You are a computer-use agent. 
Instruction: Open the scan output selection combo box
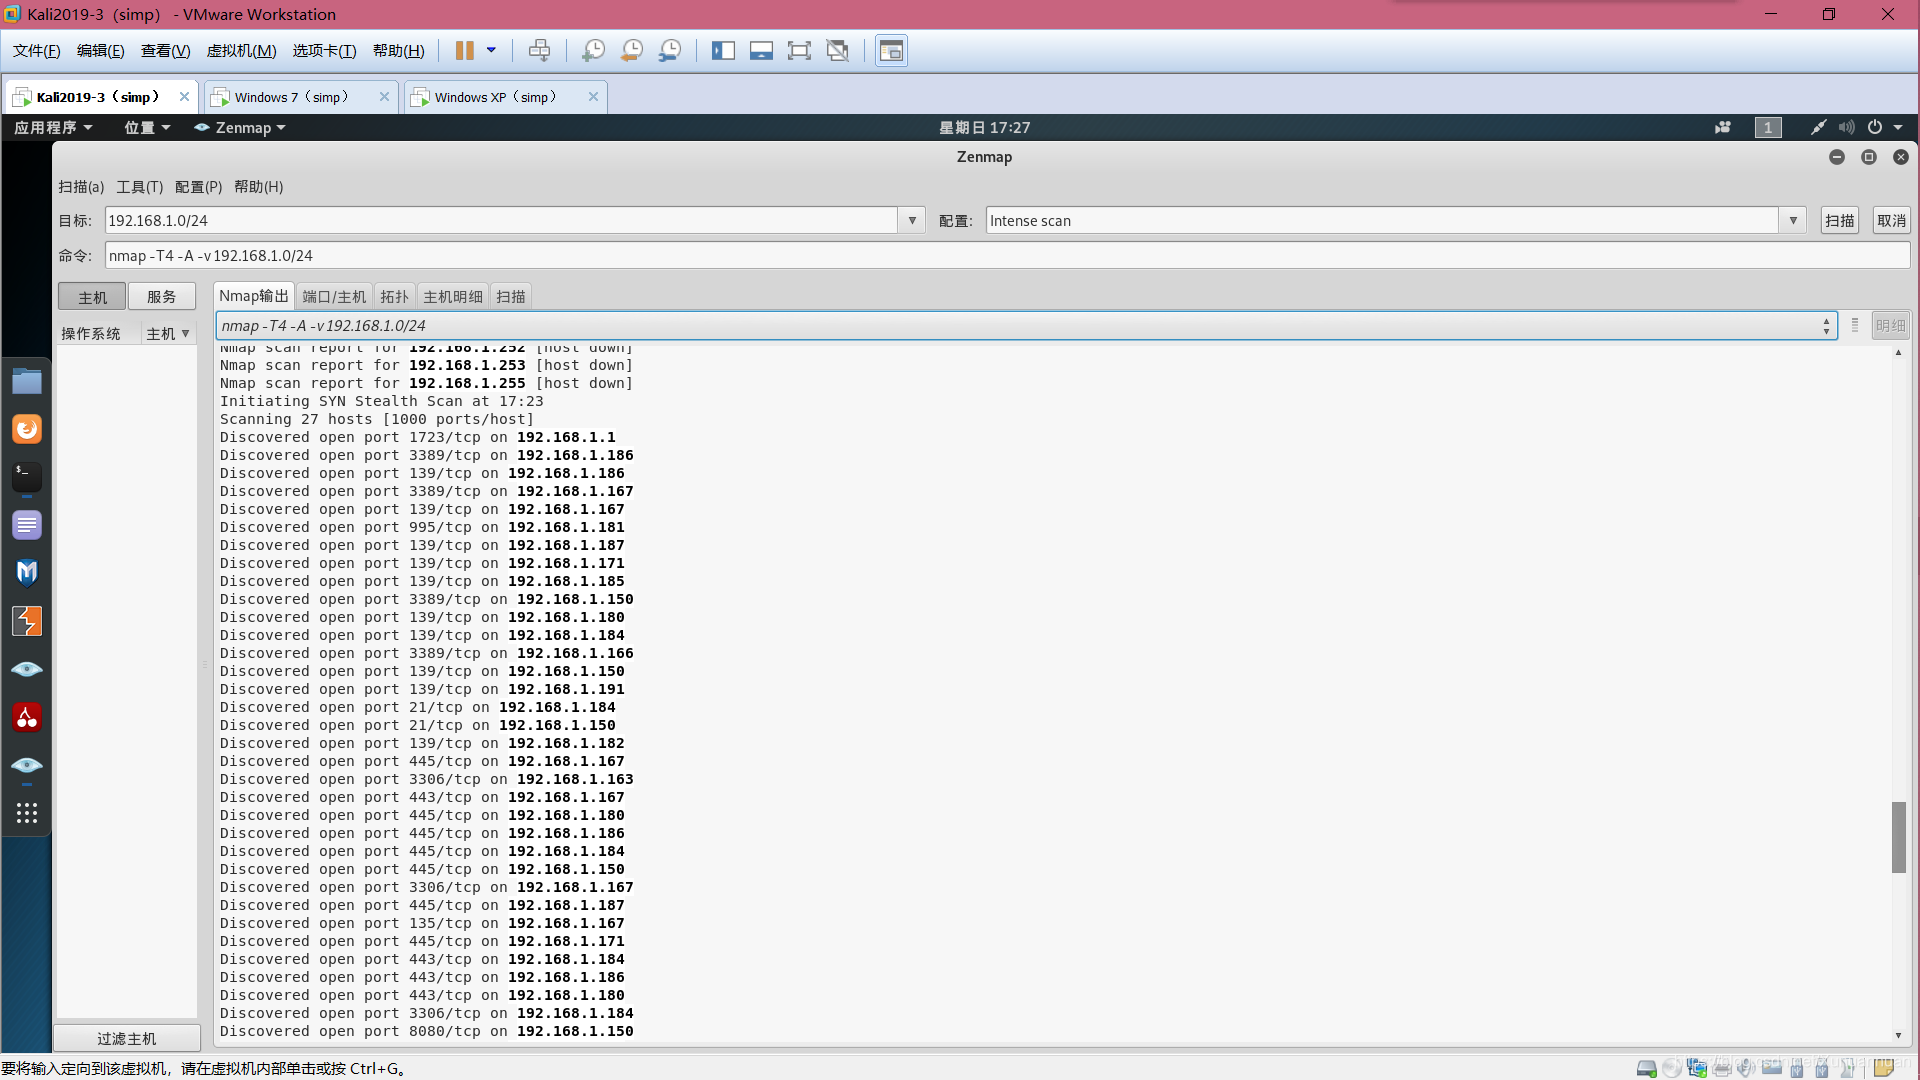[x=1026, y=325]
